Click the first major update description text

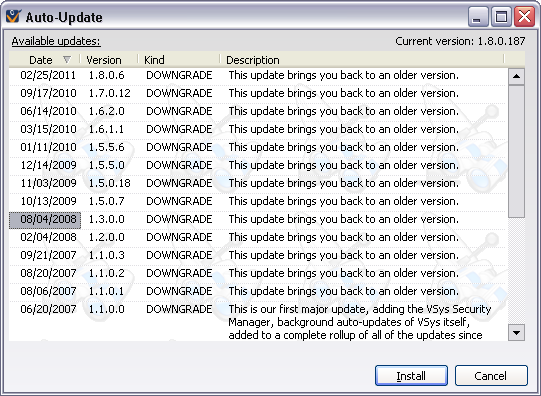(x=360, y=322)
